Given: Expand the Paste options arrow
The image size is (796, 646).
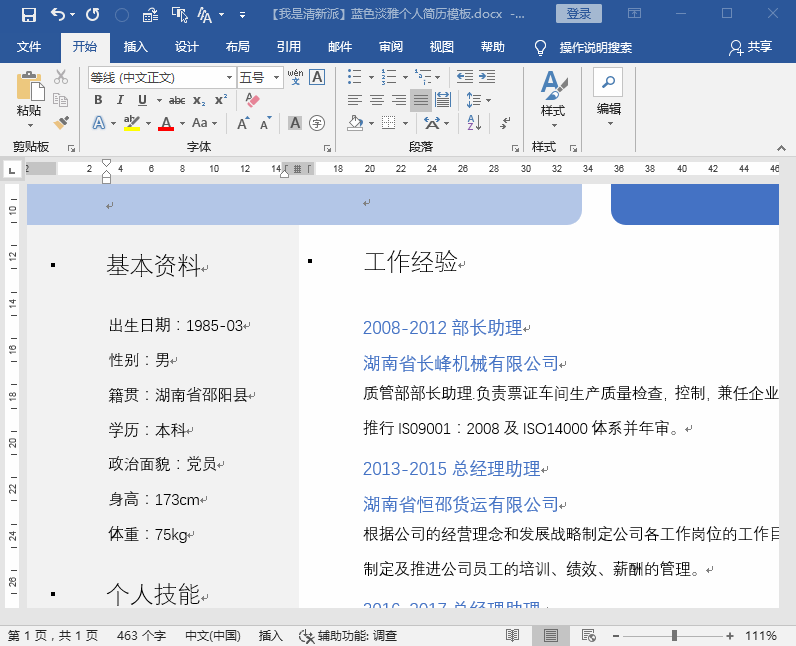Looking at the screenshot, I should click(30, 125).
